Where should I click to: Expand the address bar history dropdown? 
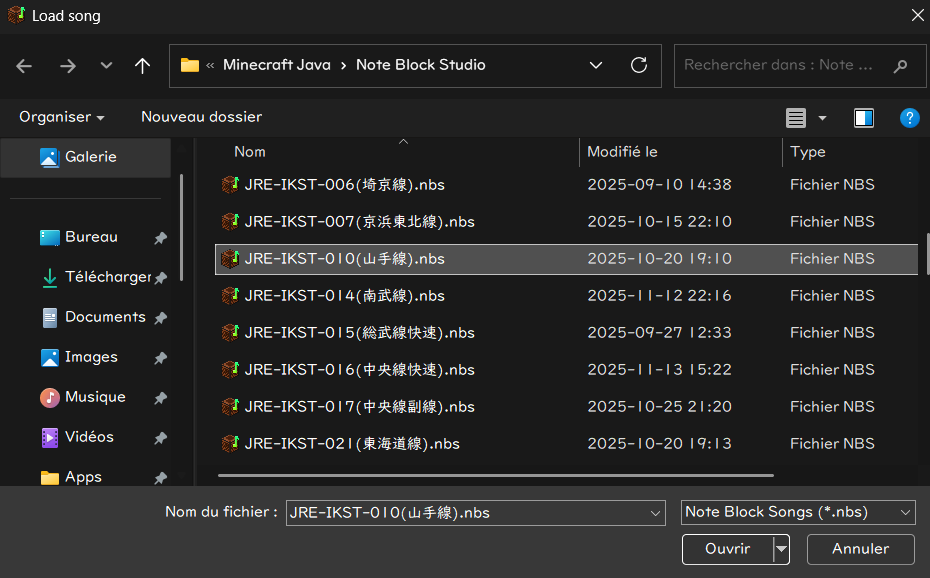tap(596, 65)
